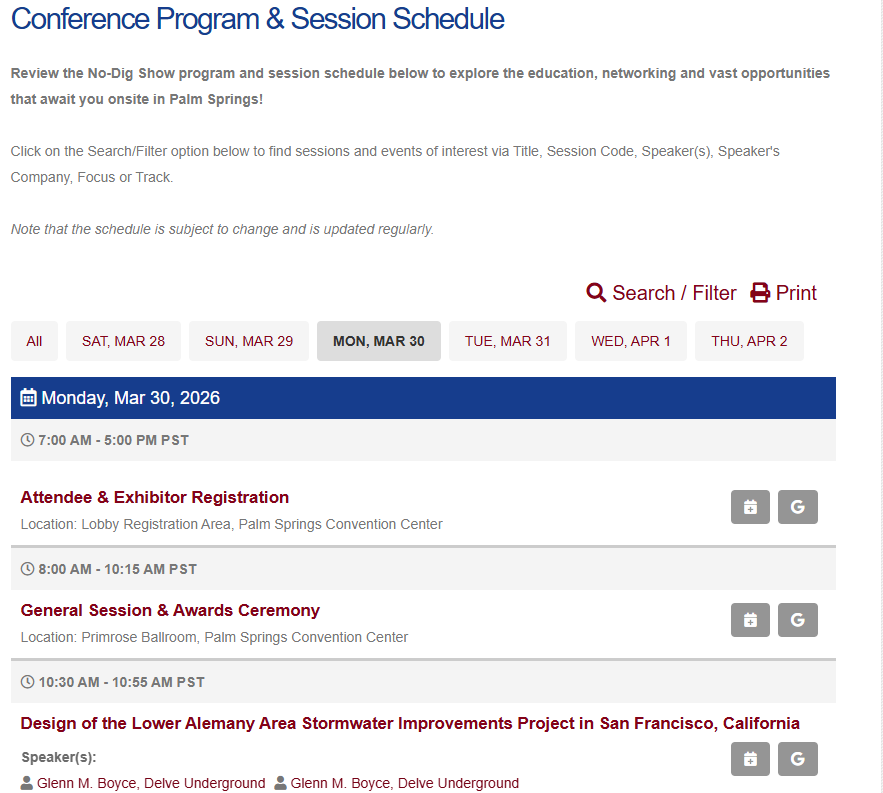
Task: Switch to SUN, MAR 29 tab
Action: click(249, 341)
